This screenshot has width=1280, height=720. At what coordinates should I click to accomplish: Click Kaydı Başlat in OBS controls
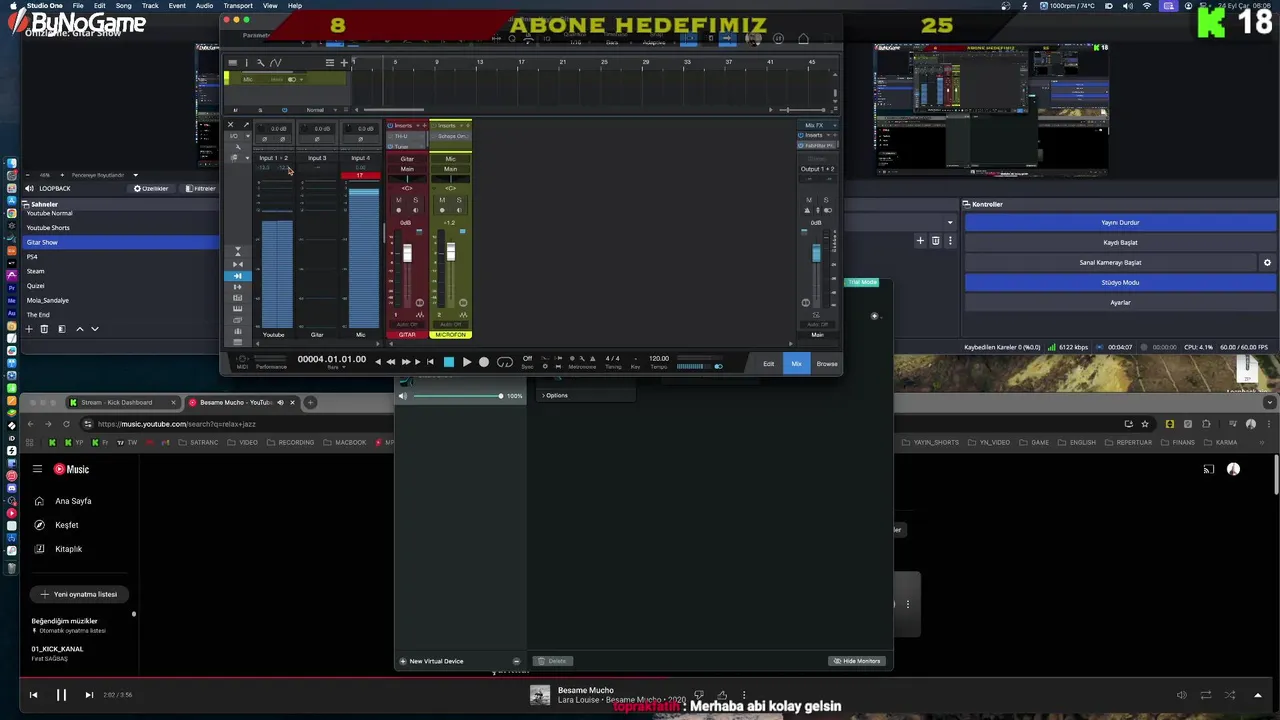coord(1120,242)
